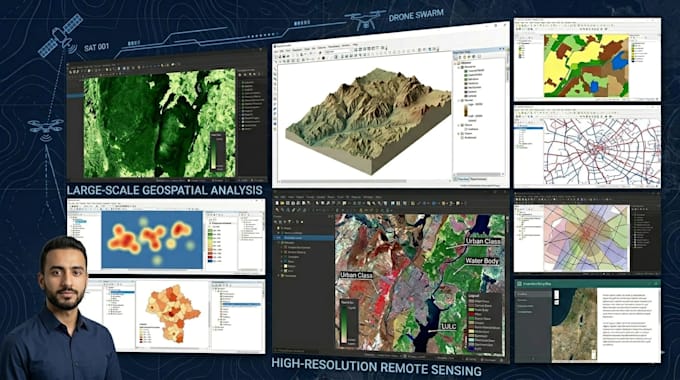Select the blue highlighted layer row in remote-sensing contents panel
The image size is (680, 380).
[x=303, y=238]
